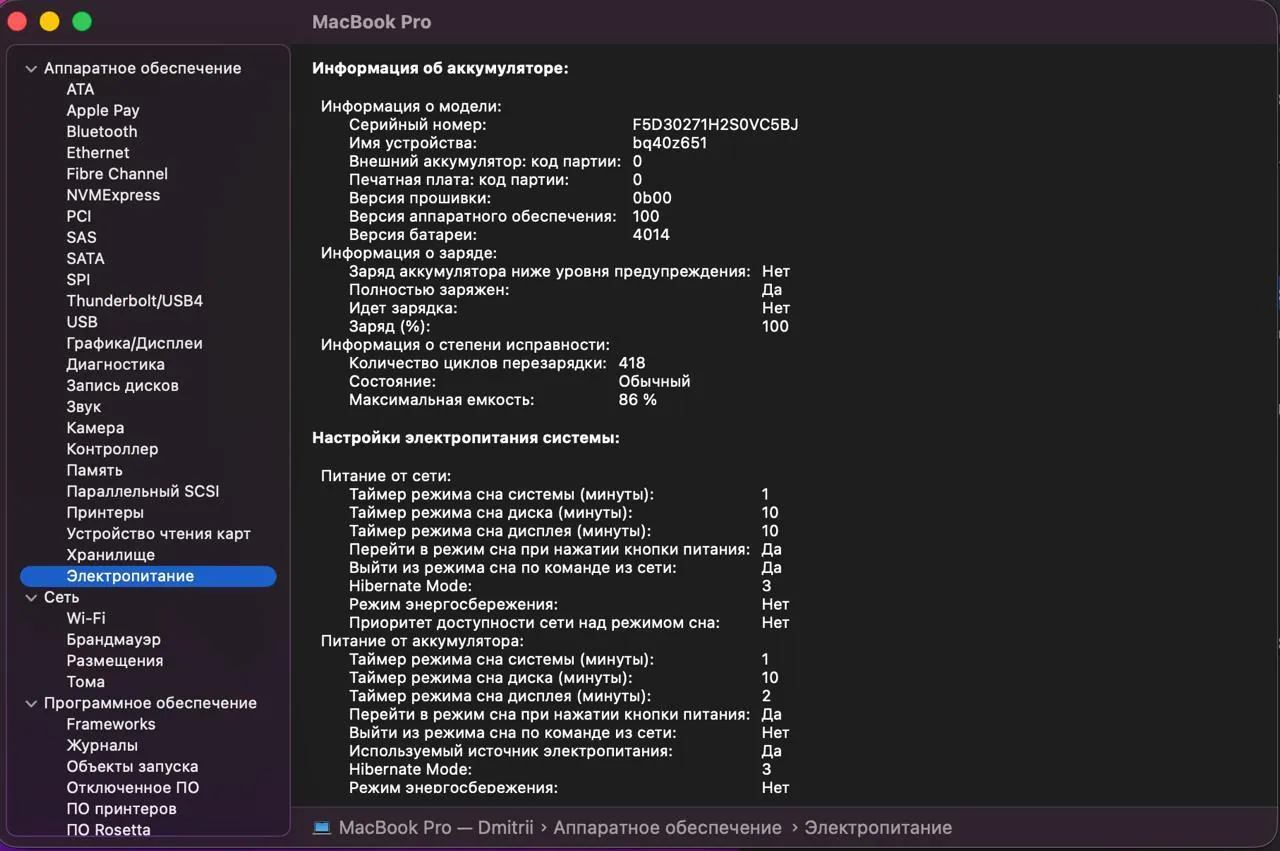Open Хранилище in the hardware list

[111, 555]
